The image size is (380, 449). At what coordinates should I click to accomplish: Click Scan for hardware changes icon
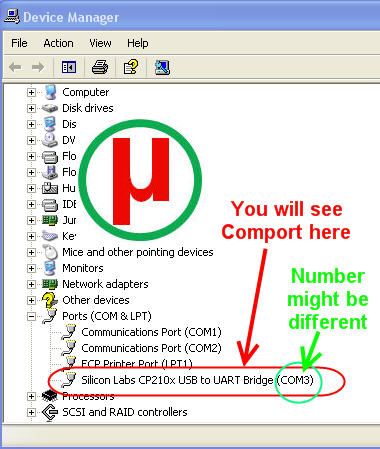(x=162, y=67)
